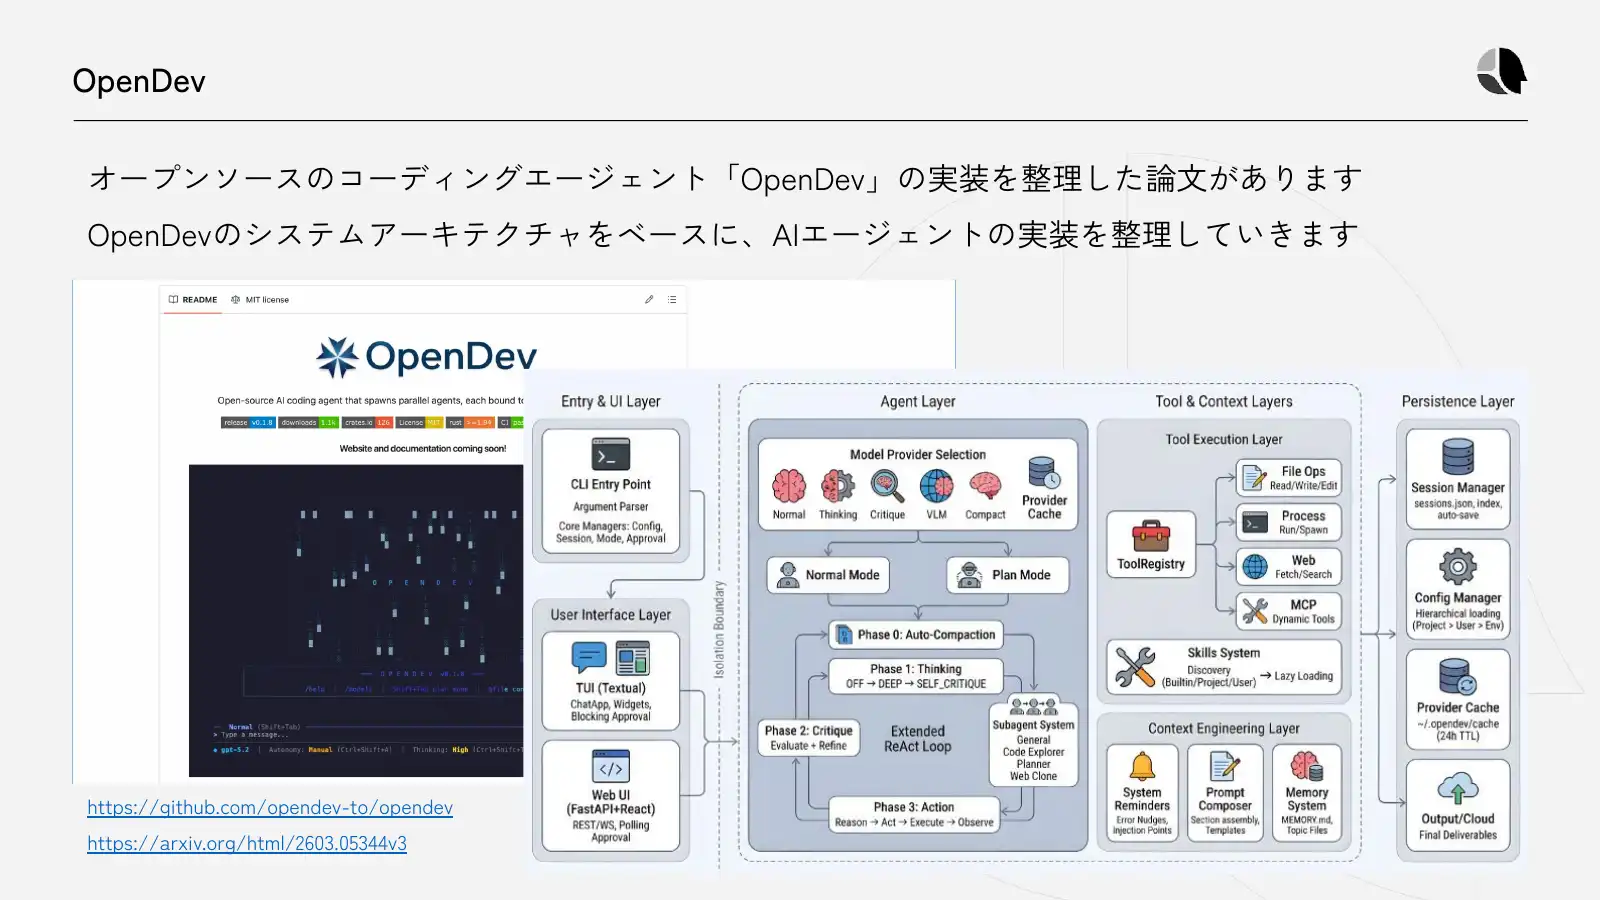Open the arxiv.org/html/2603.05344v3 link
1600x900 pixels.
point(247,843)
